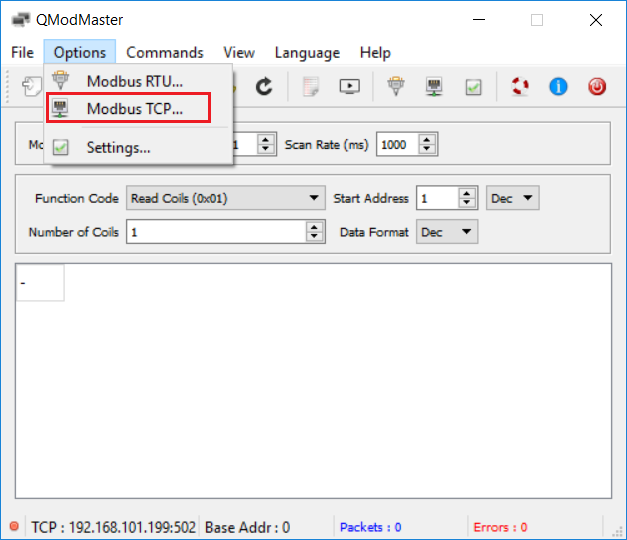Open Start Address base Dec dropdown
627x540 pixels.
(513, 198)
